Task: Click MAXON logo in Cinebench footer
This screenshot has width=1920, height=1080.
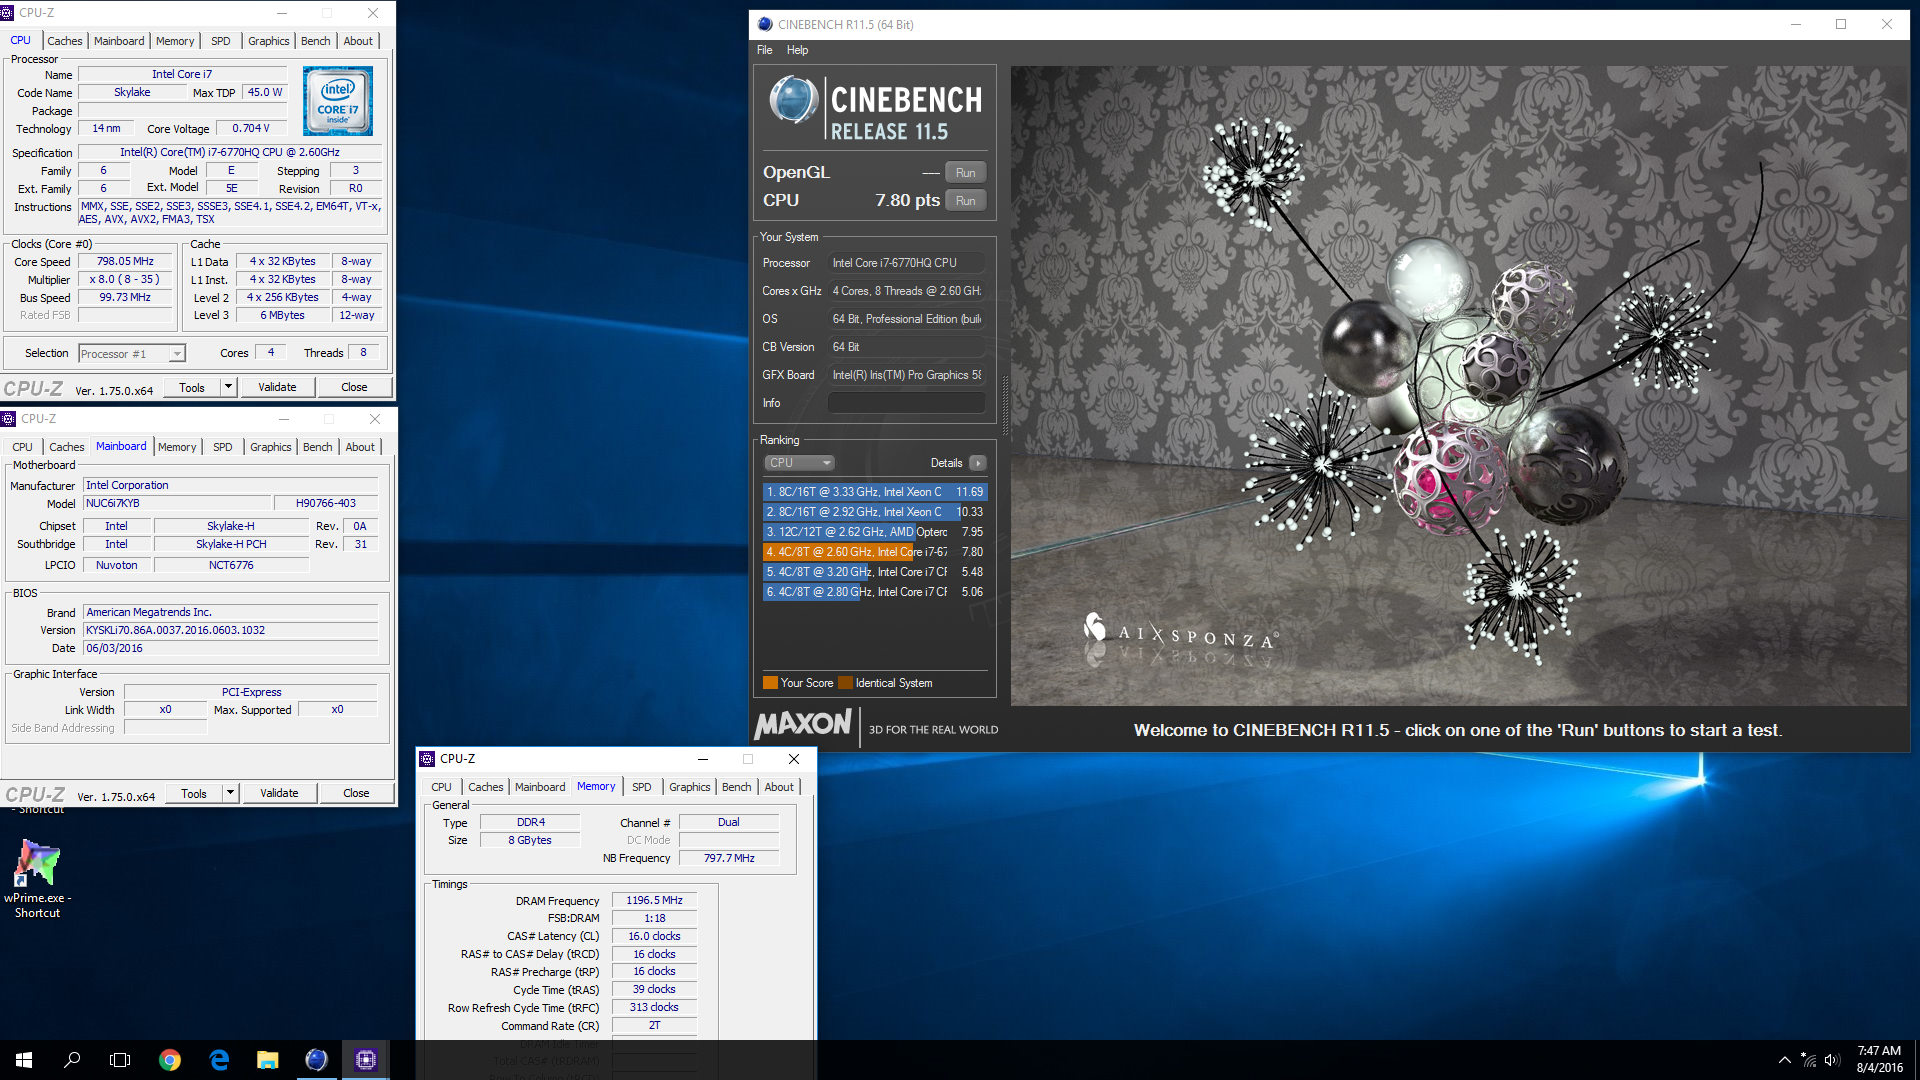Action: 803,724
